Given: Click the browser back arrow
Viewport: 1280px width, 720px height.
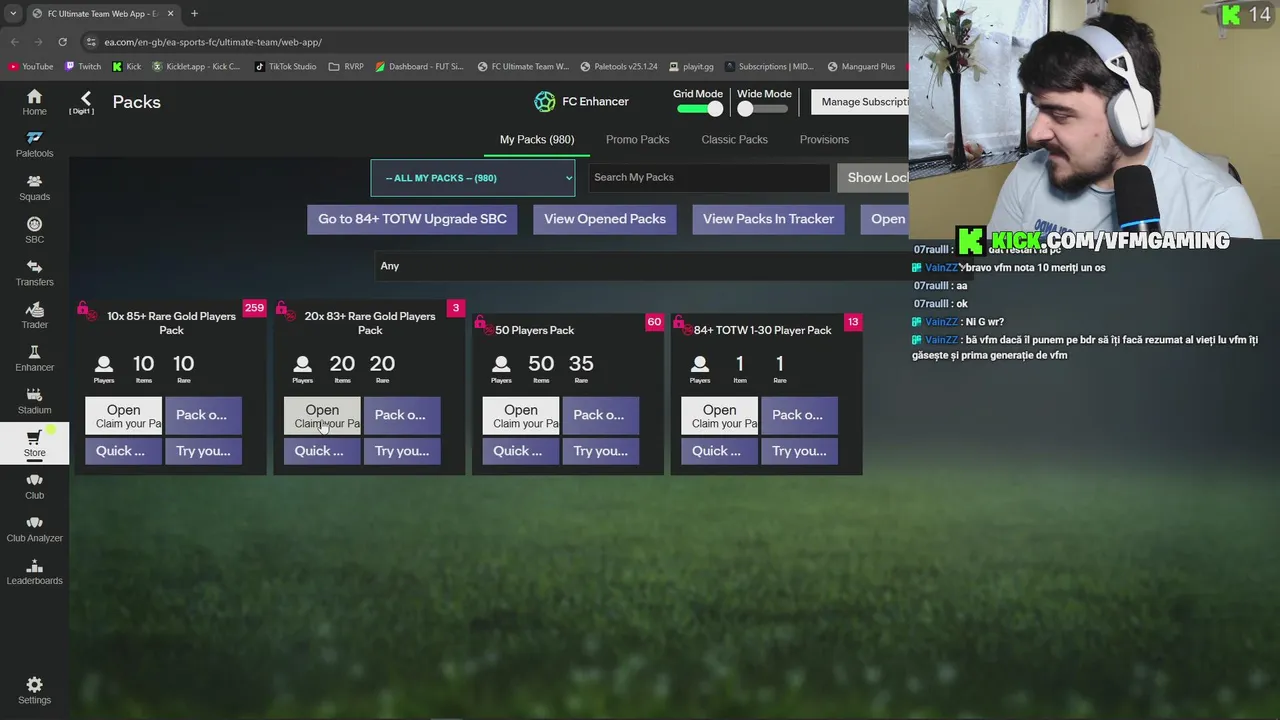Looking at the screenshot, I should pyautogui.click(x=14, y=42).
